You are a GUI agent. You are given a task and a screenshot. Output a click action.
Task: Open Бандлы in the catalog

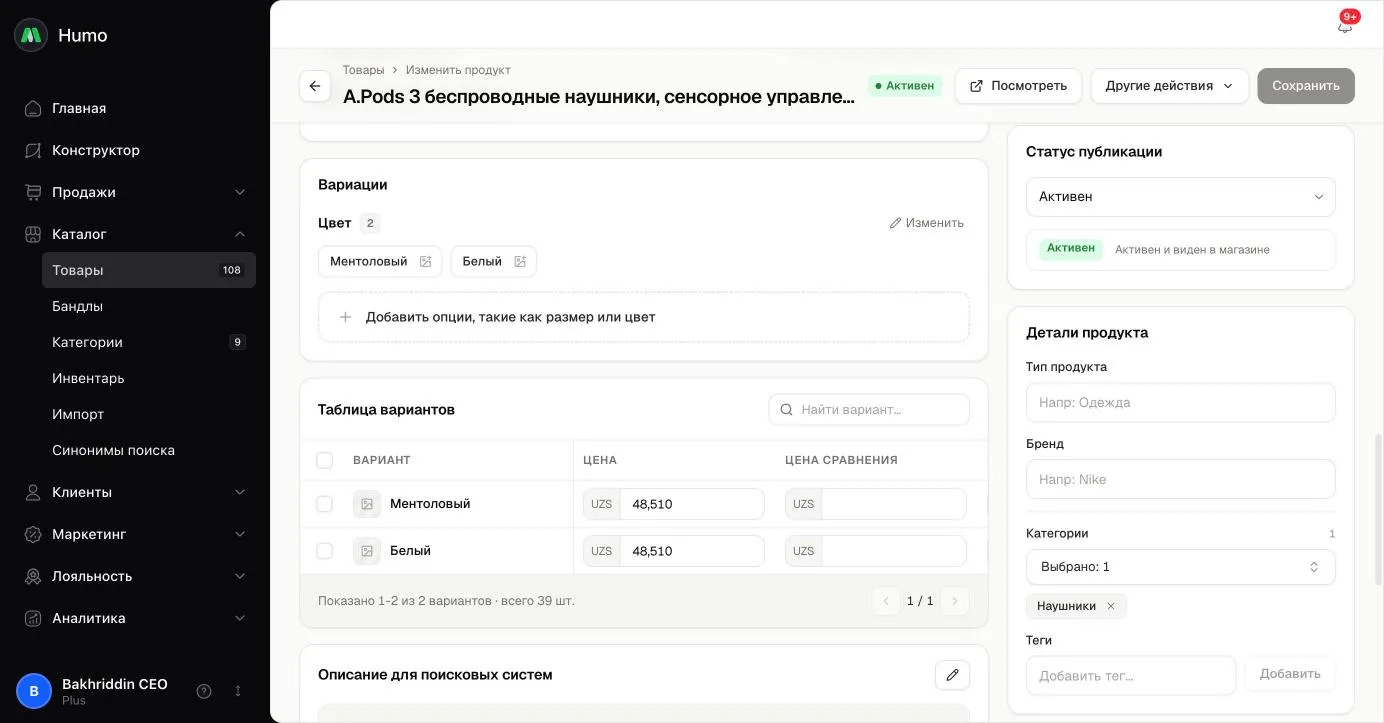click(149, 306)
